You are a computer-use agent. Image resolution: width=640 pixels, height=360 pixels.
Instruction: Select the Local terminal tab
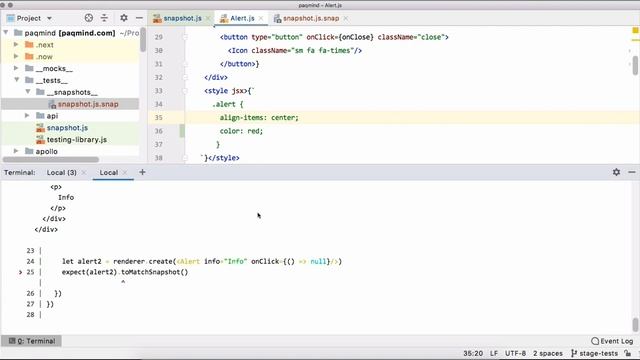point(109,173)
